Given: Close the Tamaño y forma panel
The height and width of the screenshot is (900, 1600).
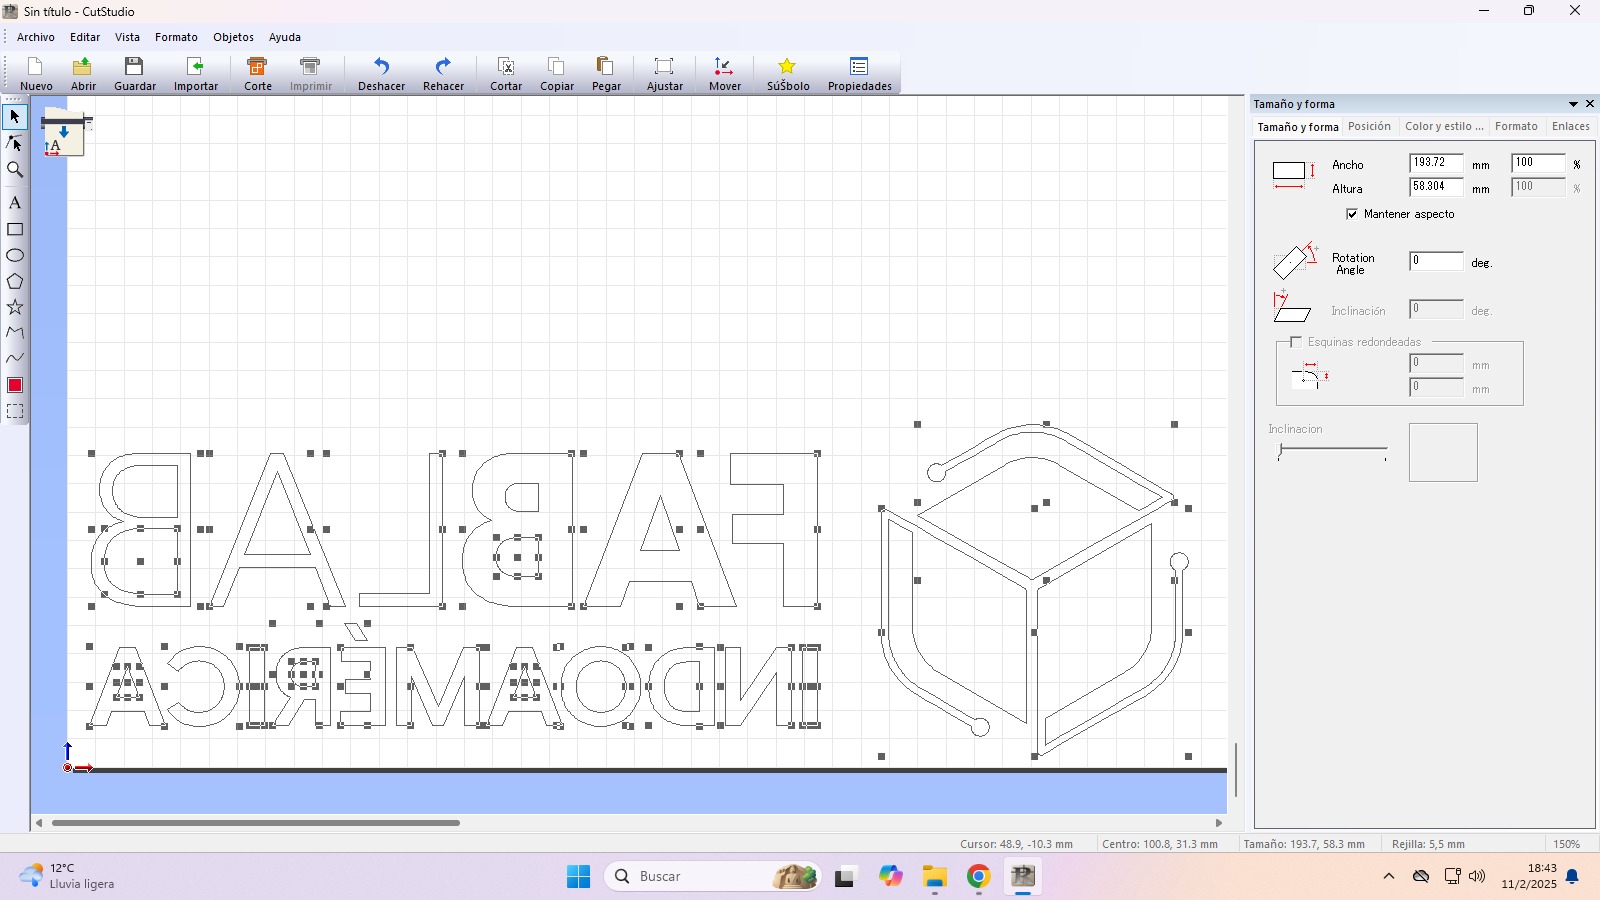Looking at the screenshot, I should pyautogui.click(x=1590, y=104).
